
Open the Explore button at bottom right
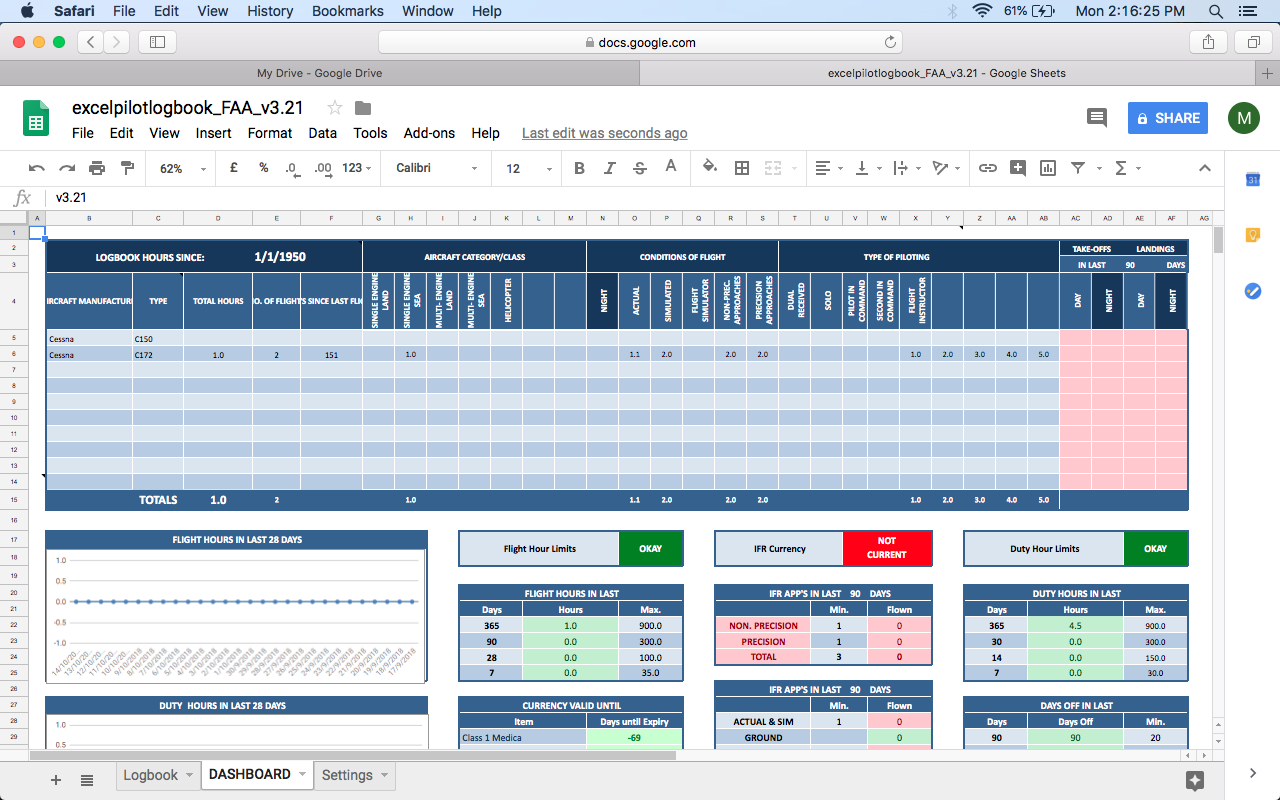[1194, 780]
